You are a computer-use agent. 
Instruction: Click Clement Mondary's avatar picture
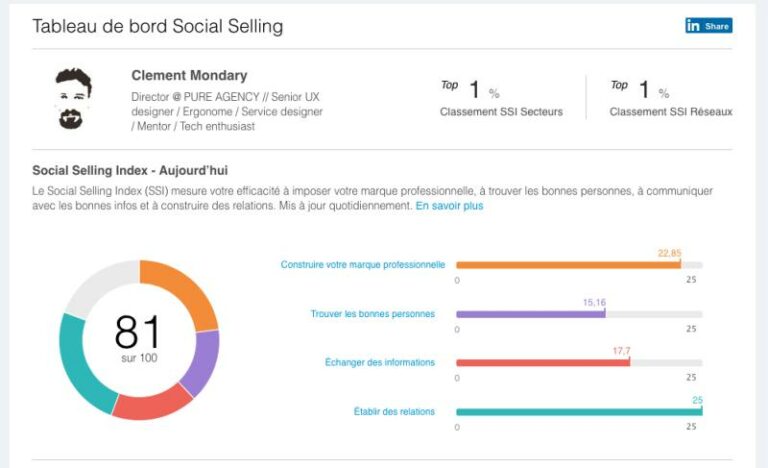(x=72, y=99)
